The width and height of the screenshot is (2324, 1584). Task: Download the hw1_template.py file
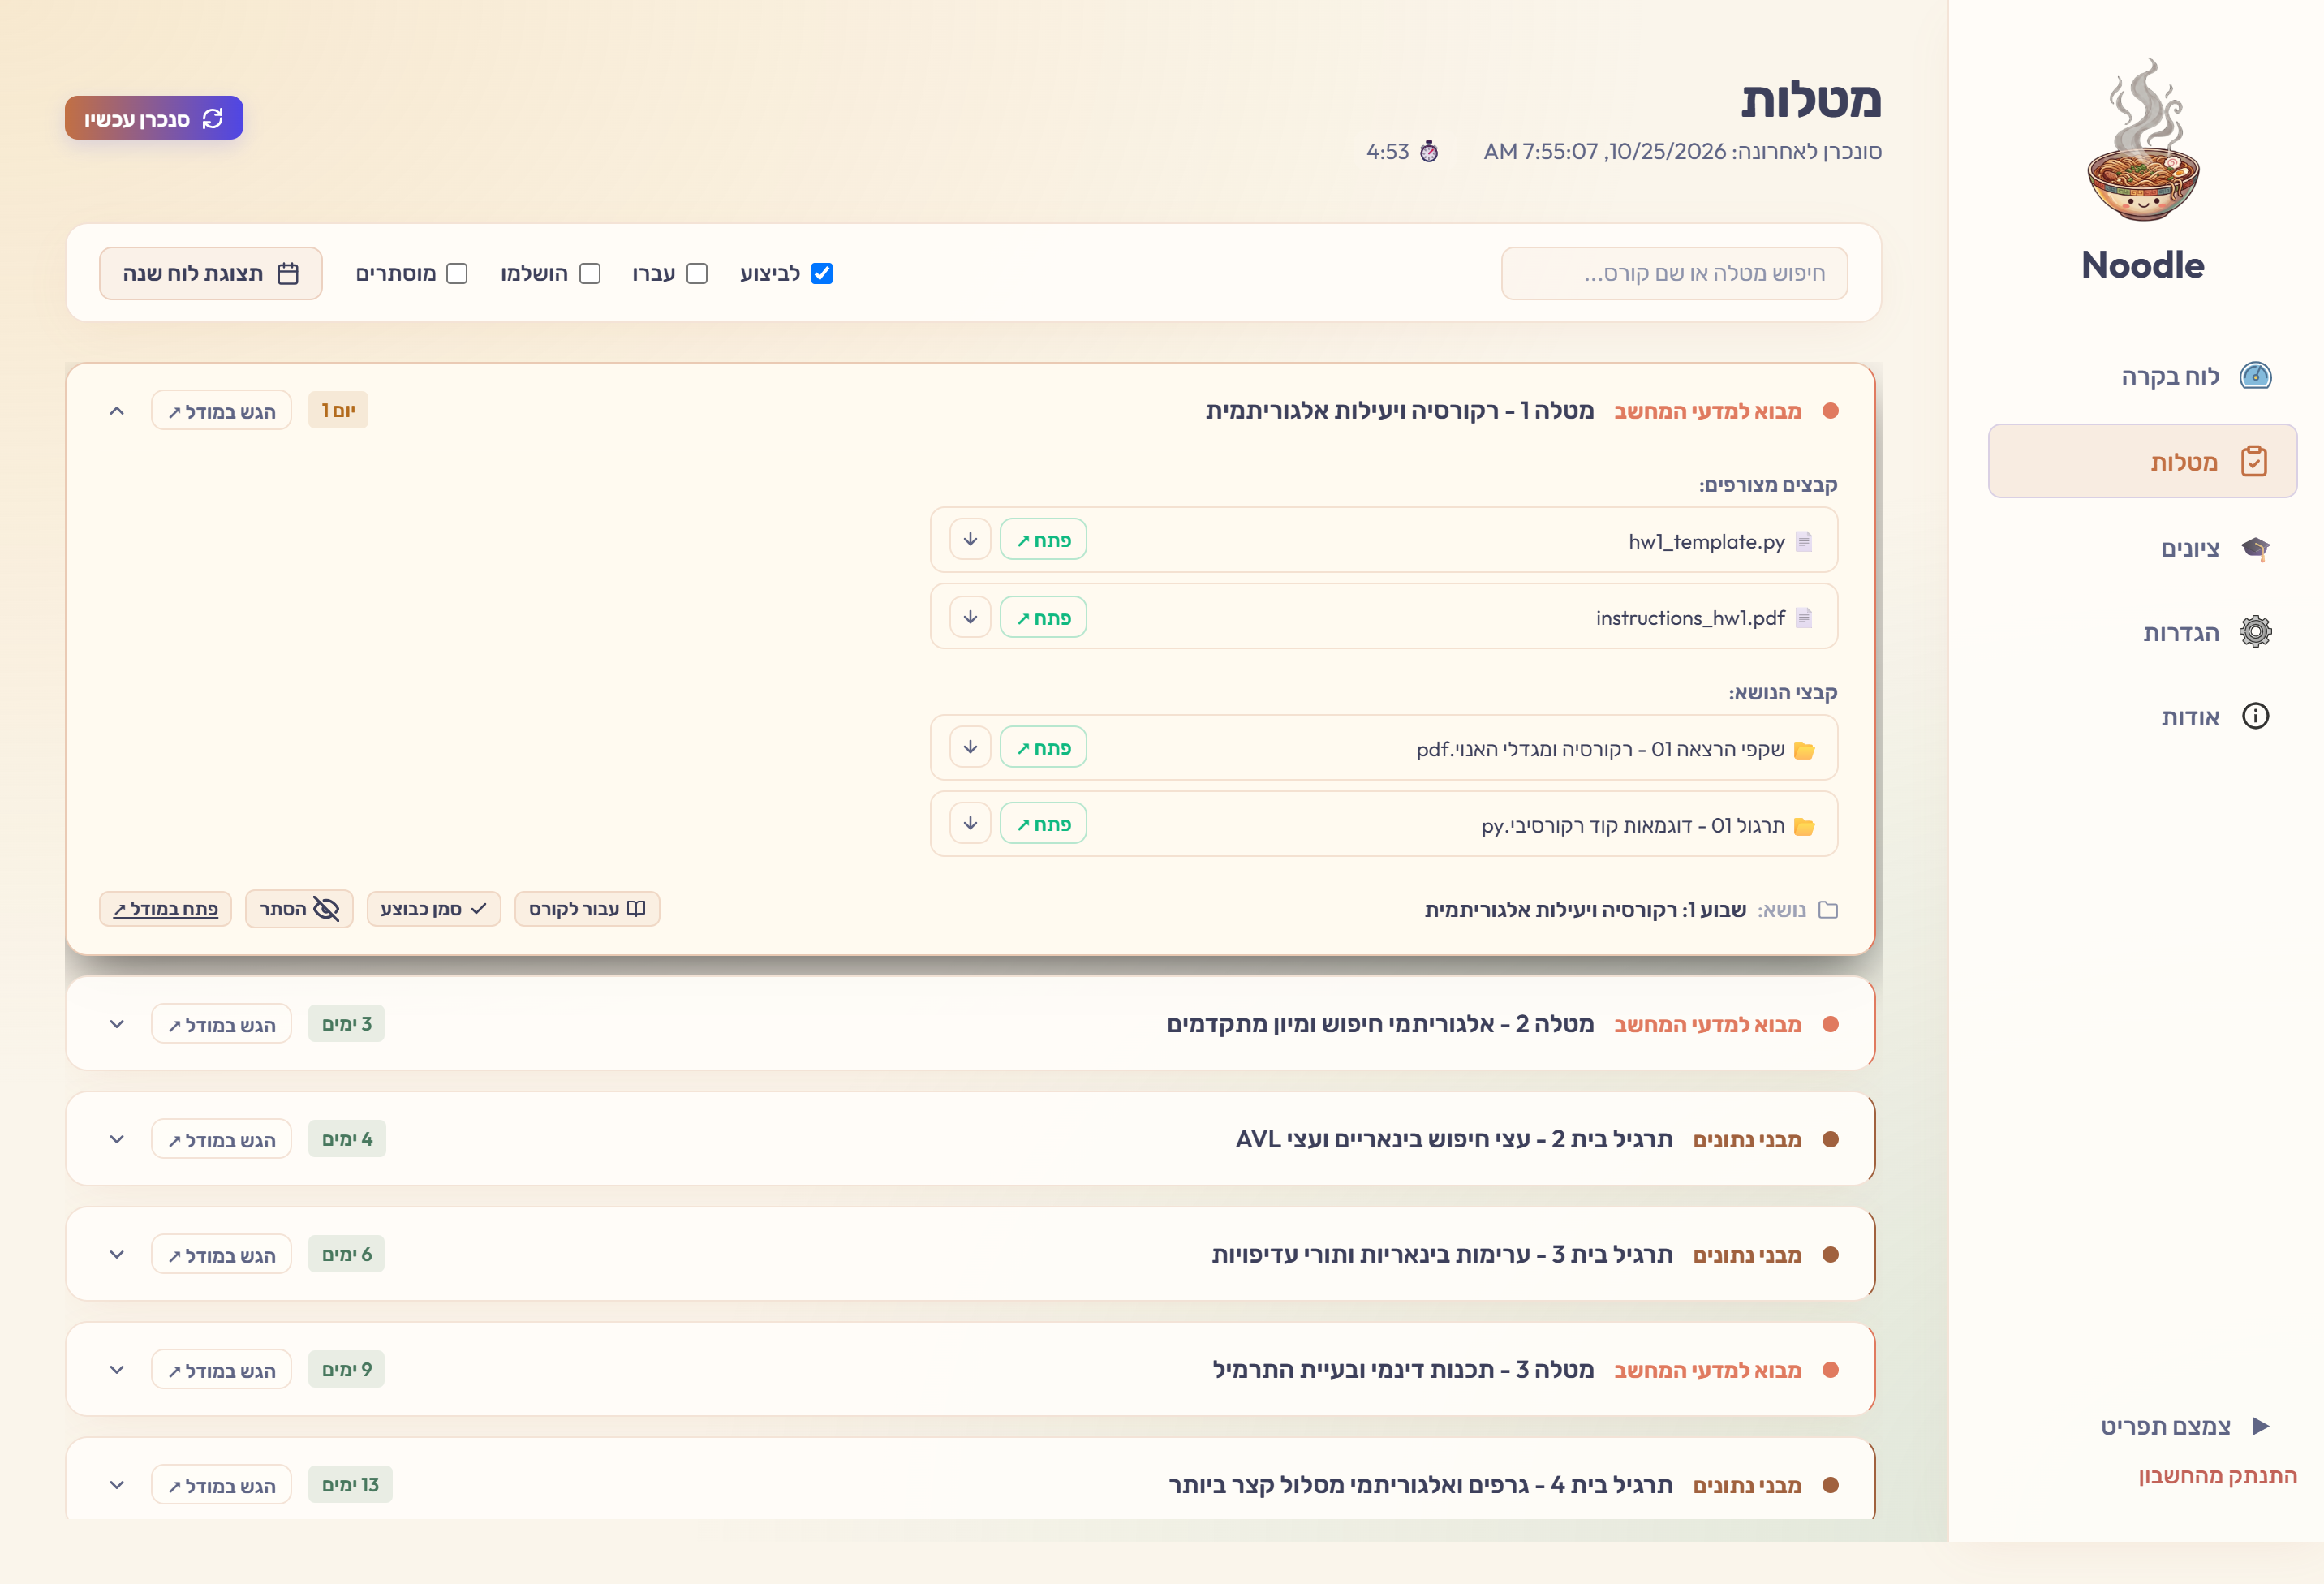[x=969, y=540]
